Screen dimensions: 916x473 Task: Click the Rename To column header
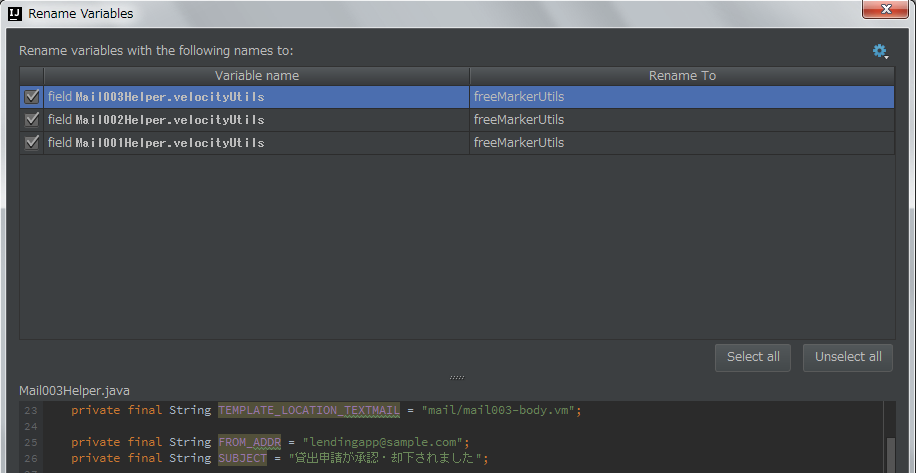click(682, 76)
